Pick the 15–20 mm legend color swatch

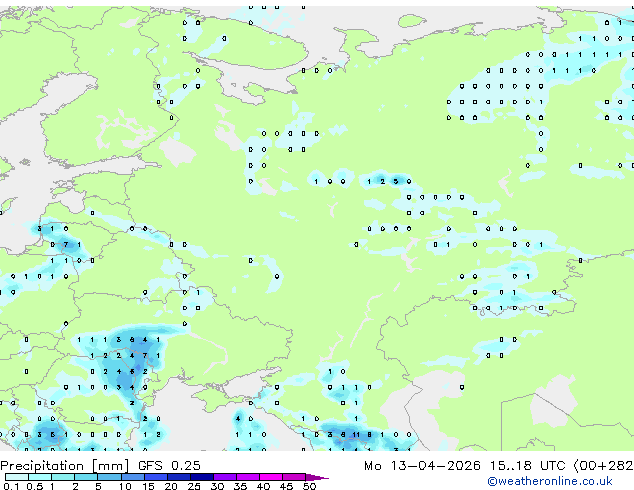[x=155, y=477]
